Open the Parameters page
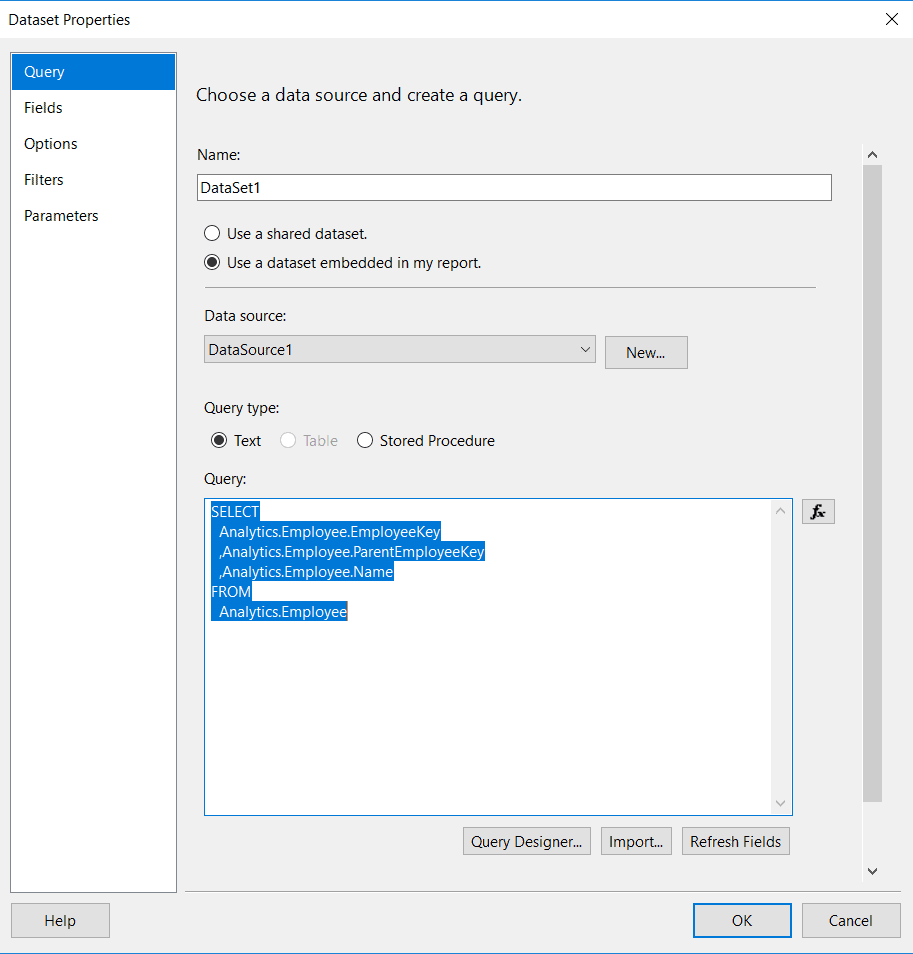 tap(61, 216)
